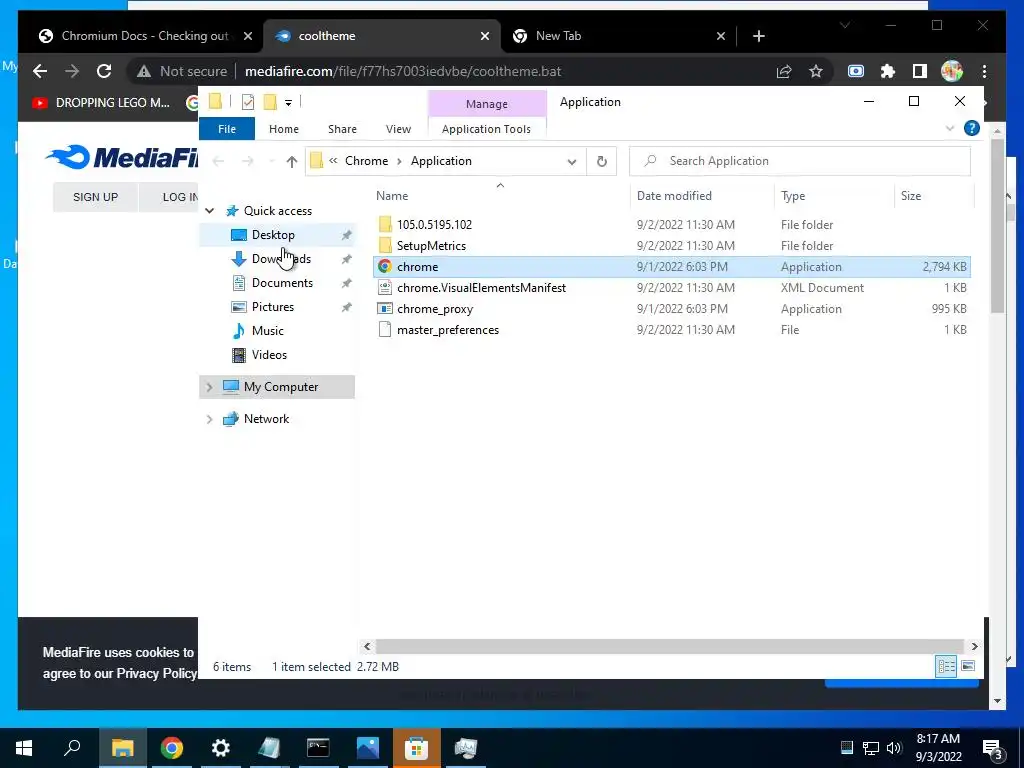Refresh the Application folder
This screenshot has height=768, width=1024.
601,161
